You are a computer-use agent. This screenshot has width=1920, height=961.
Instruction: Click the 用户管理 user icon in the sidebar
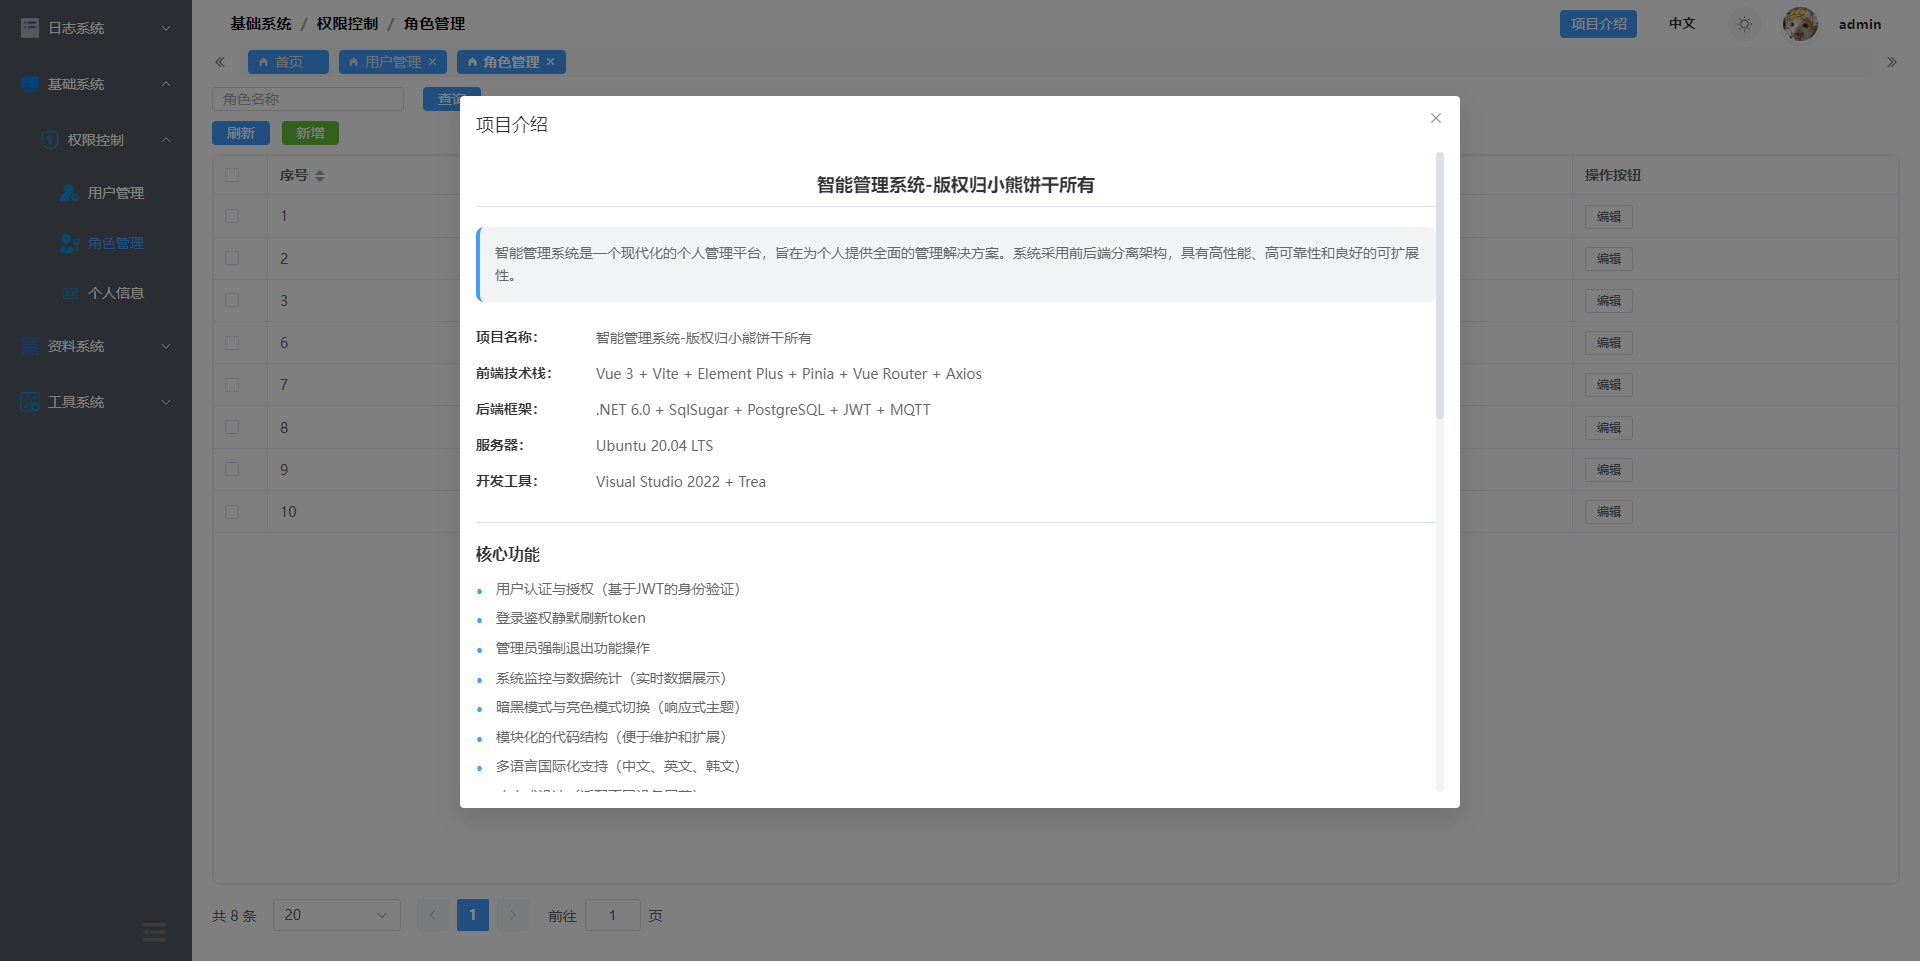click(x=70, y=192)
